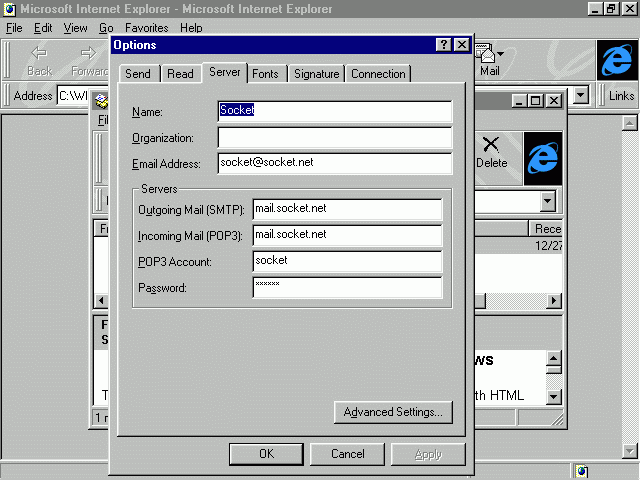
Task: Click the POP3 Account field
Action: 347,262
